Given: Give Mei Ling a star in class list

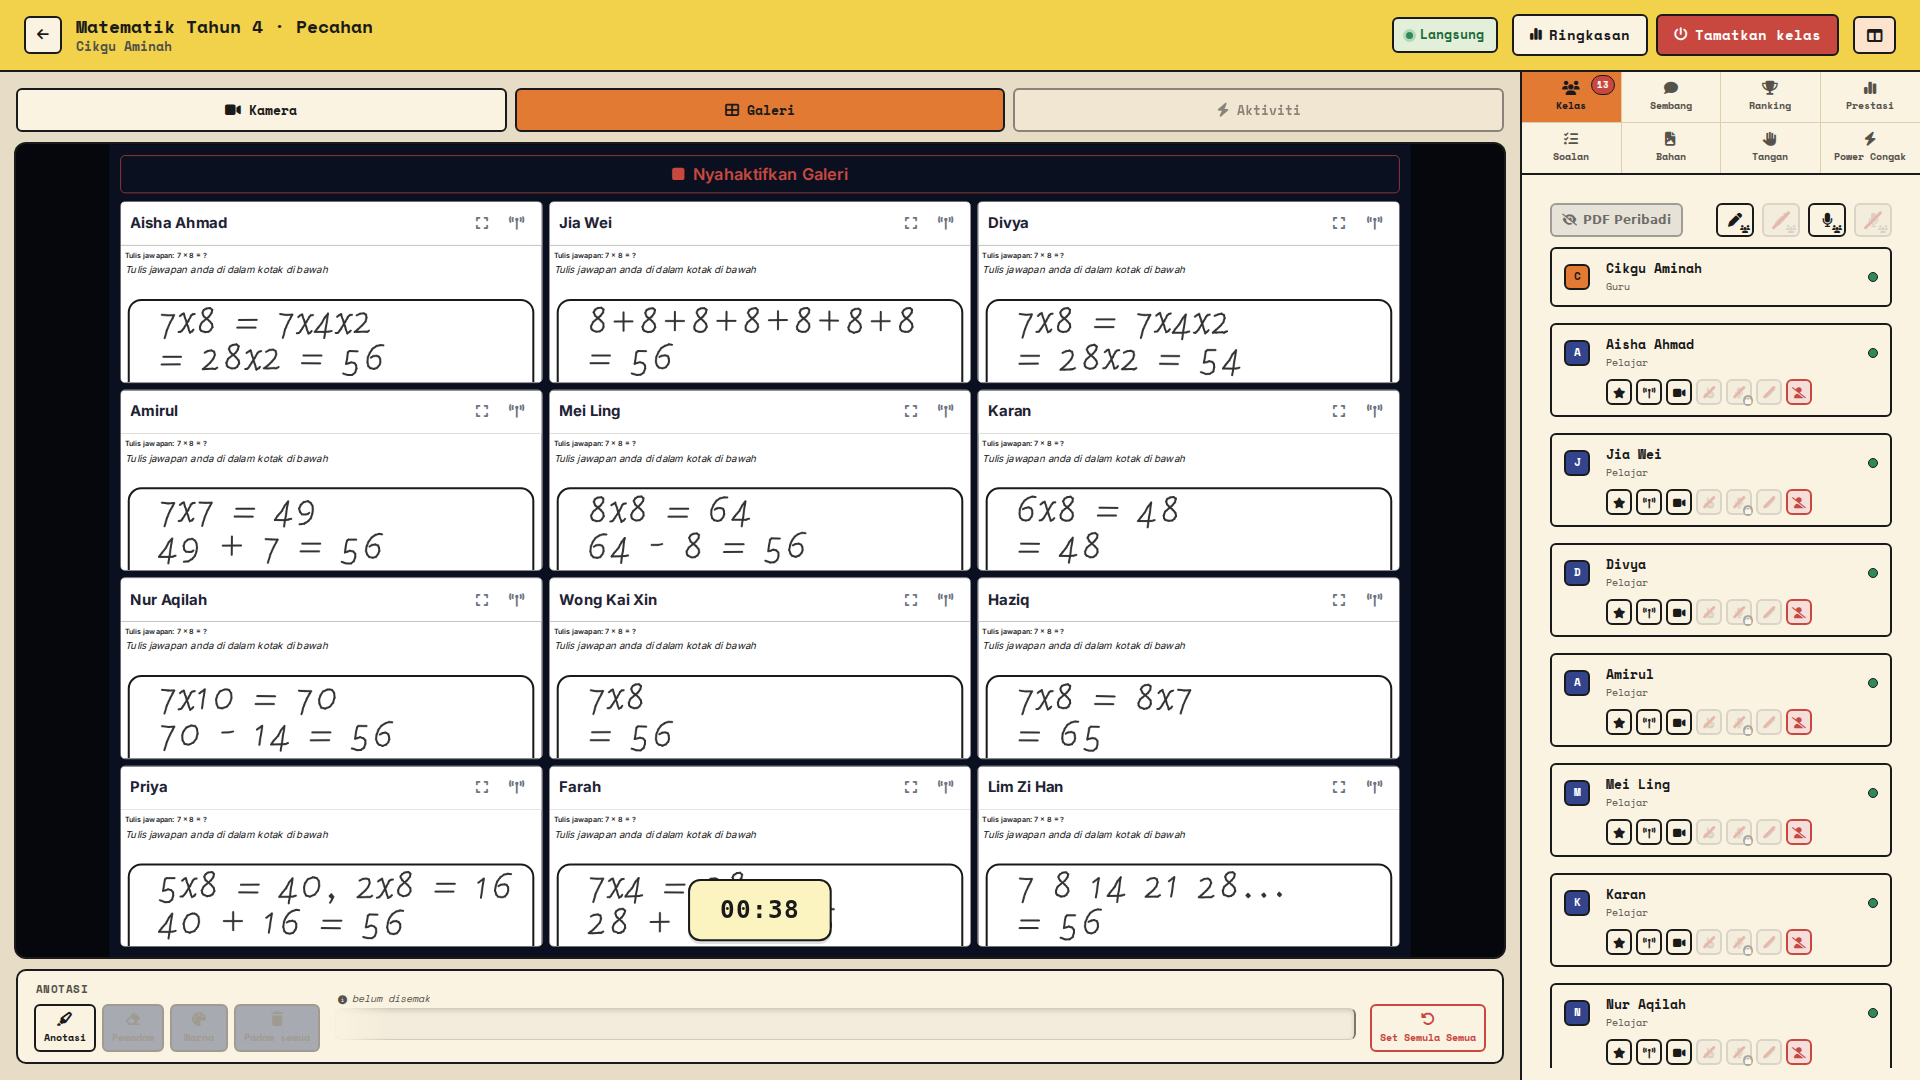Looking at the screenshot, I should pos(1619,833).
